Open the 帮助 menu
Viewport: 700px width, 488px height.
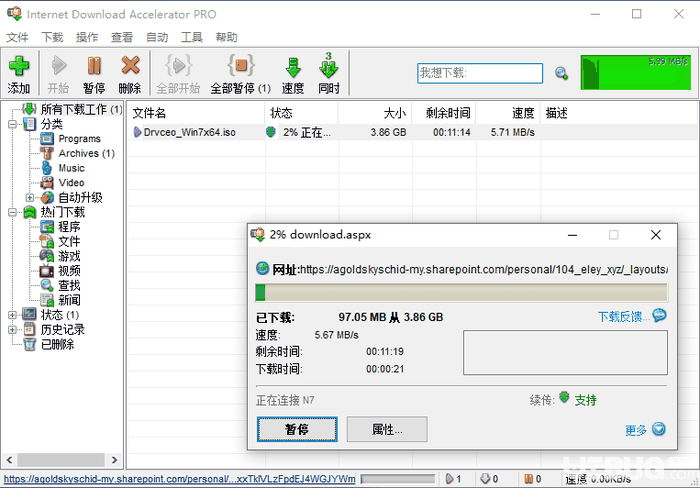coord(226,37)
